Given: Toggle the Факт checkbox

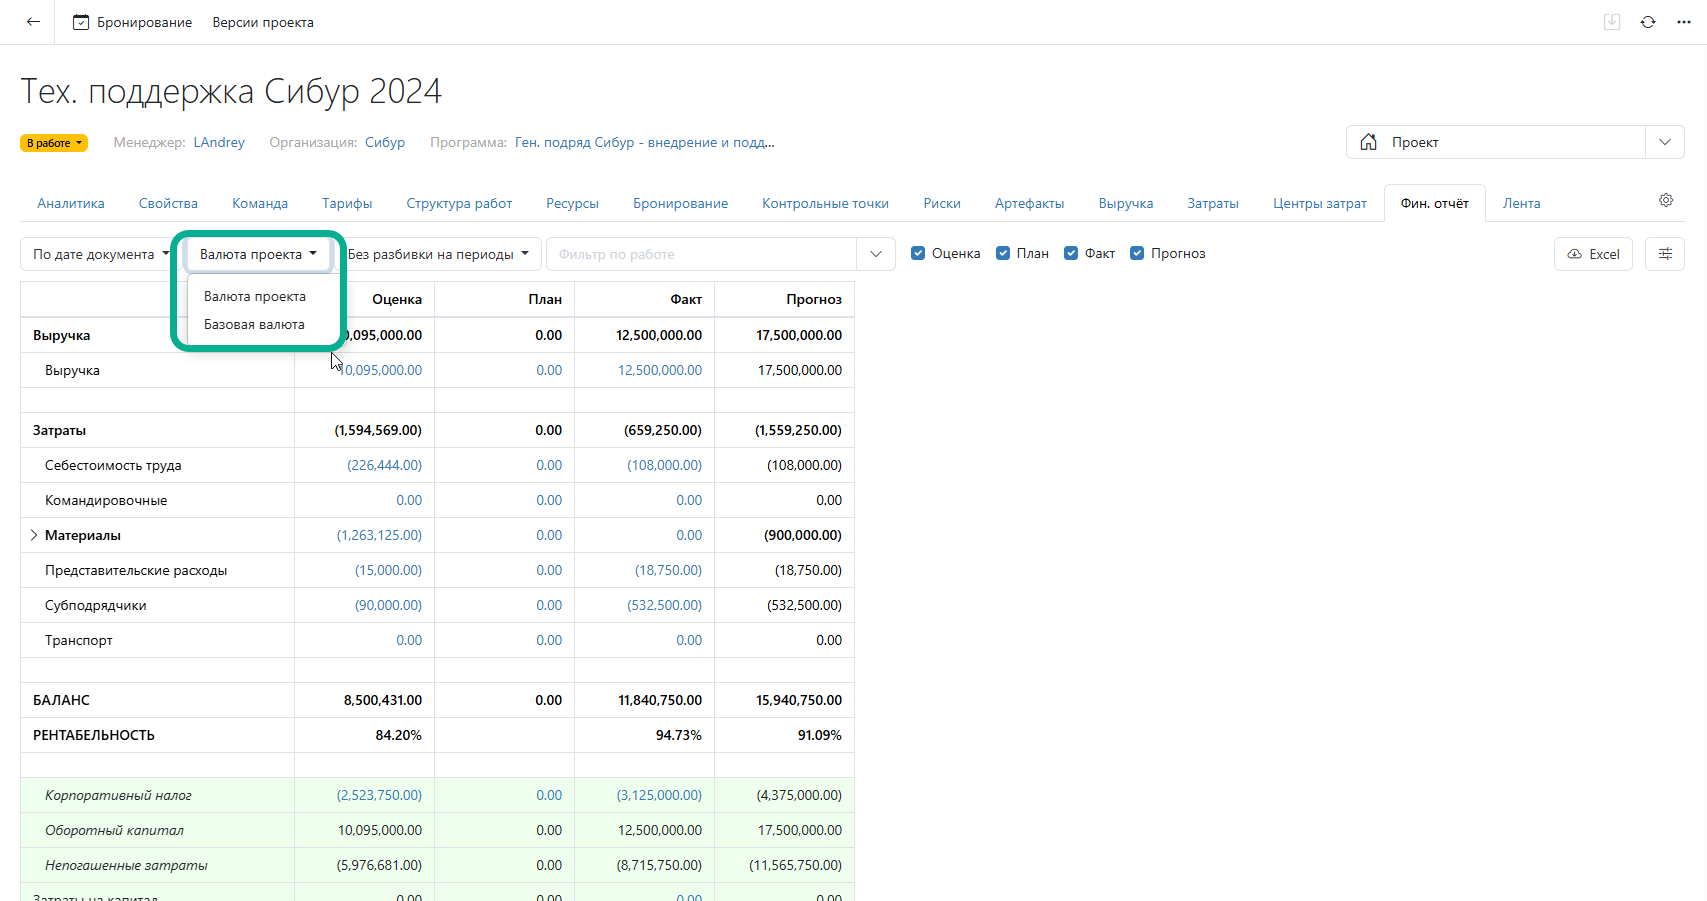Looking at the screenshot, I should pos(1071,253).
